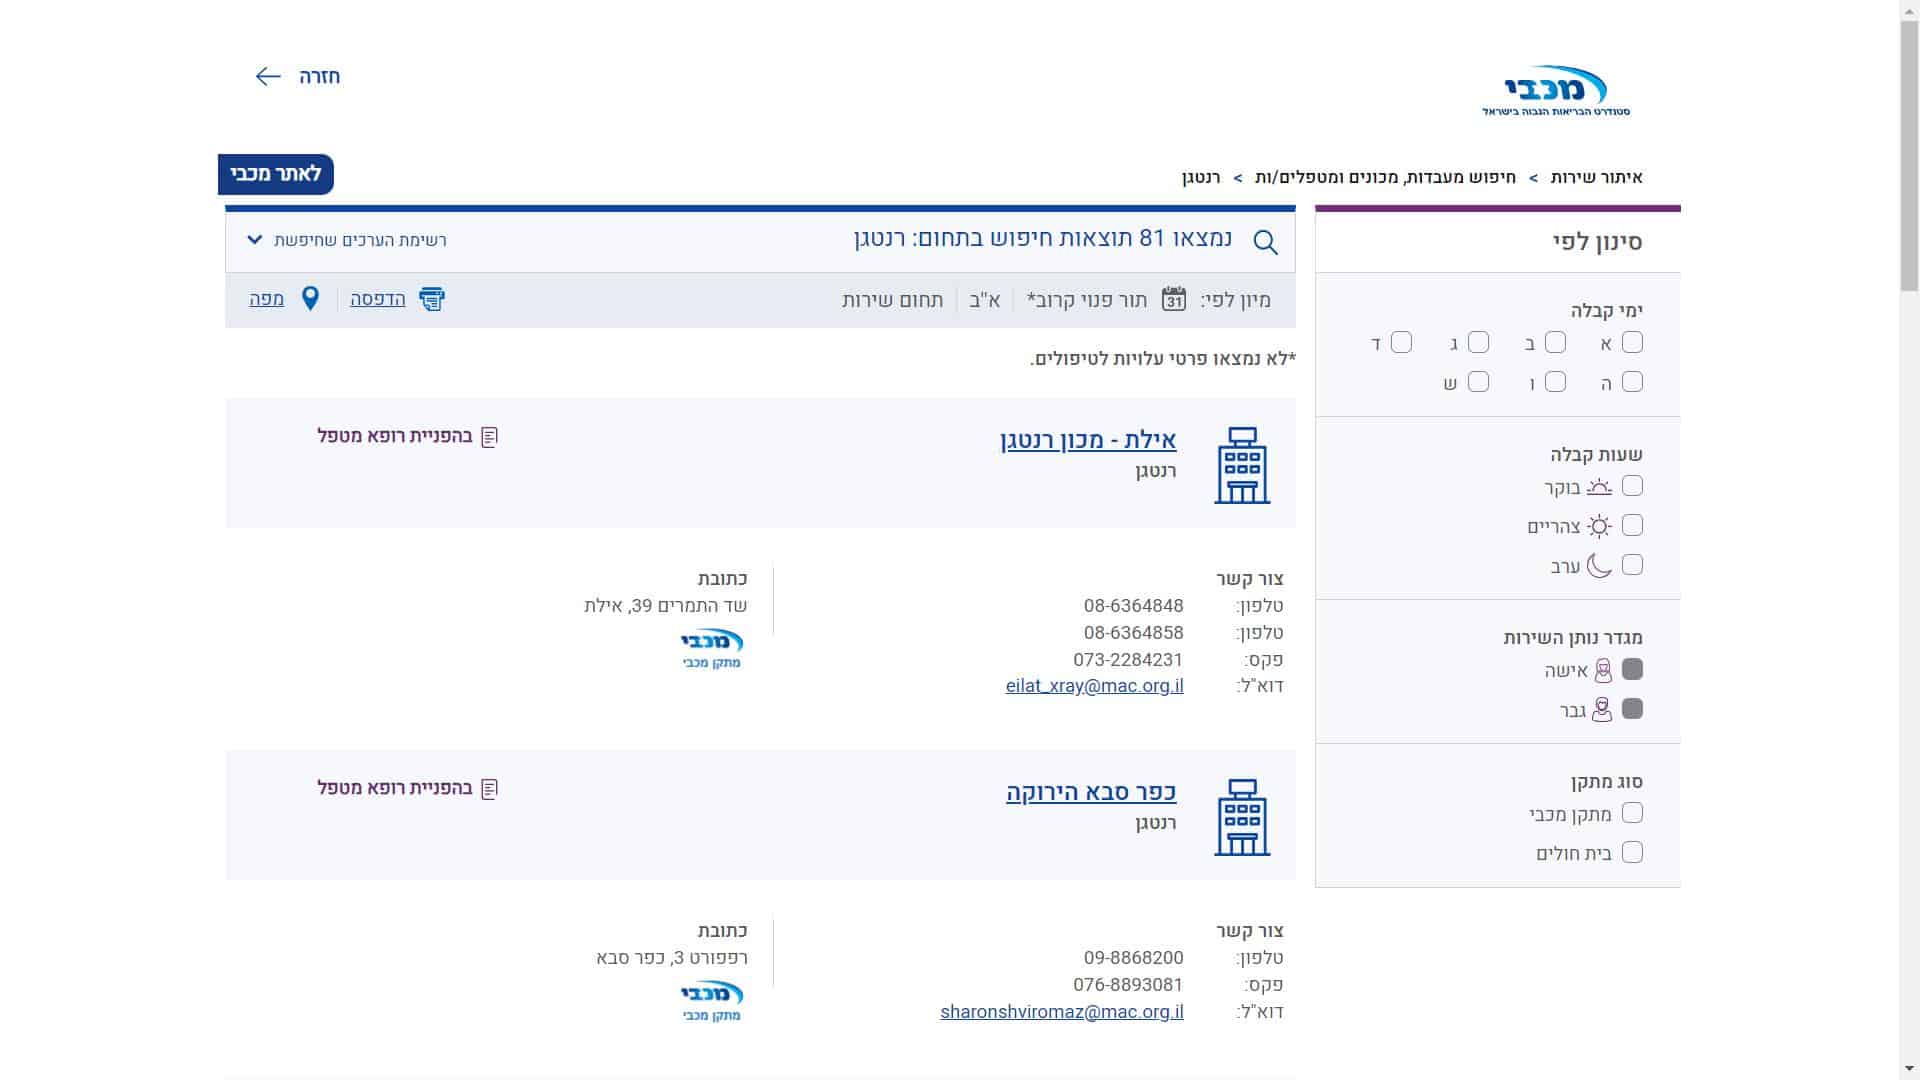Click referral document icon in Eilat result
The image size is (1920, 1080).
click(489, 437)
